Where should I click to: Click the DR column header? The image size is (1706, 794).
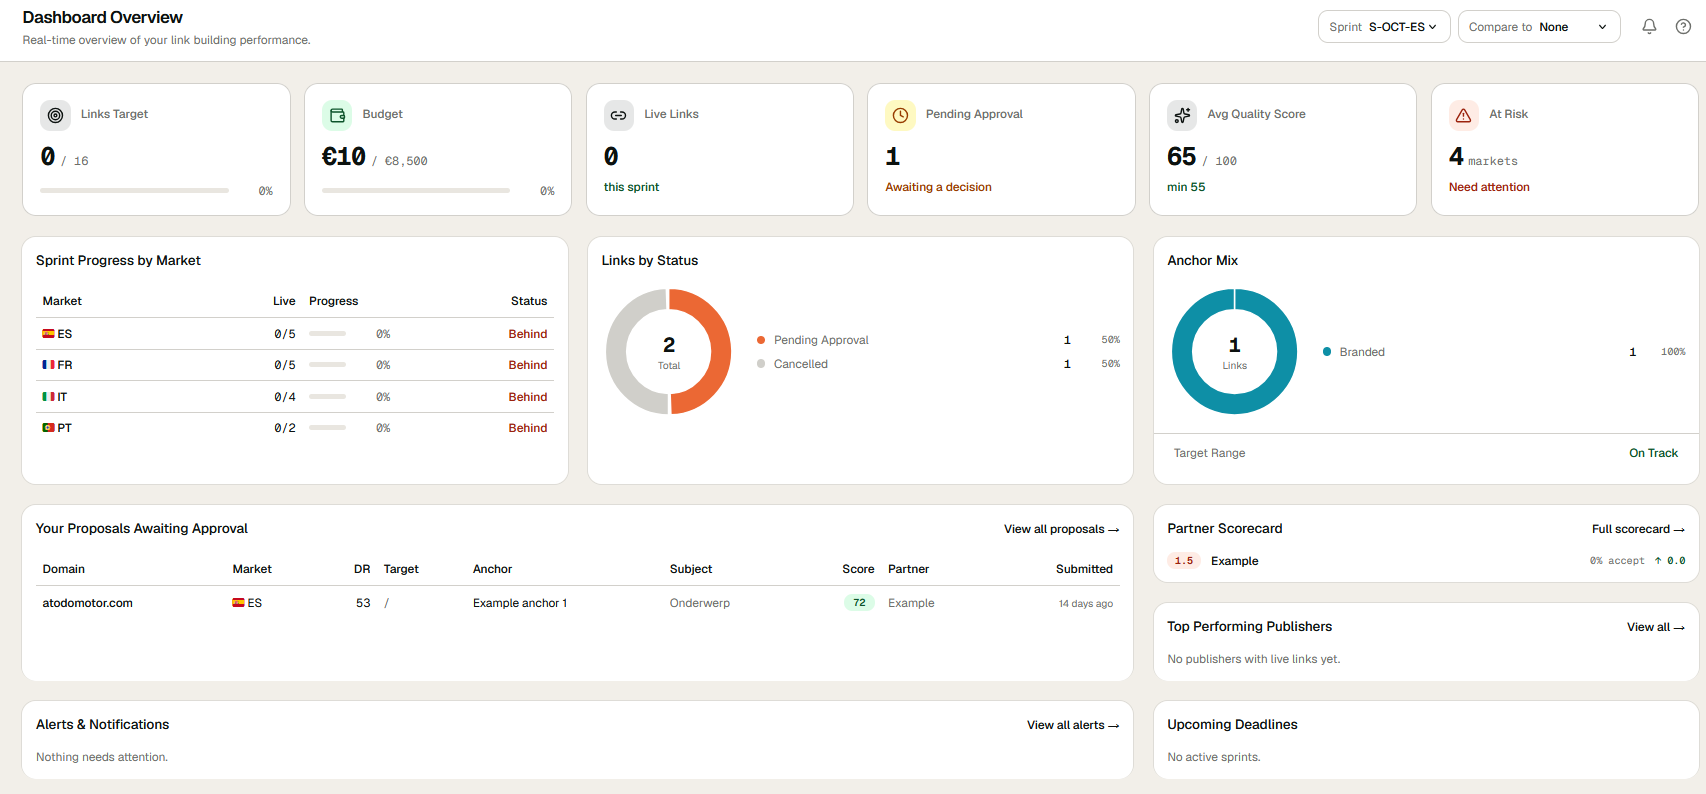click(362, 569)
